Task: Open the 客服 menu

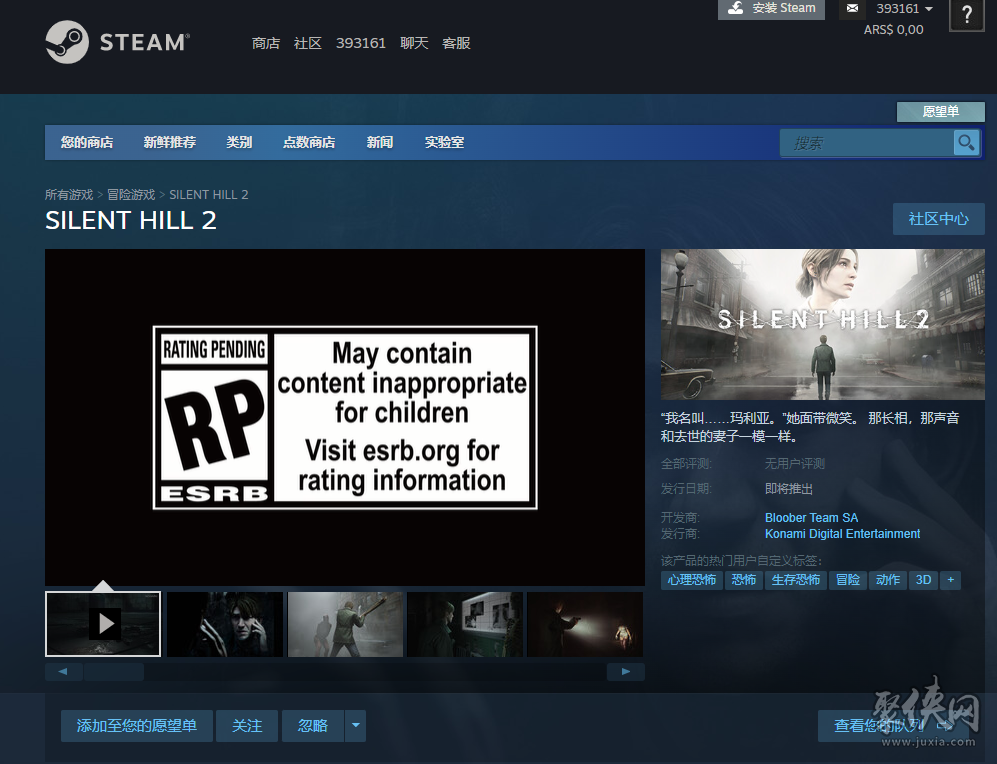Action: point(456,43)
